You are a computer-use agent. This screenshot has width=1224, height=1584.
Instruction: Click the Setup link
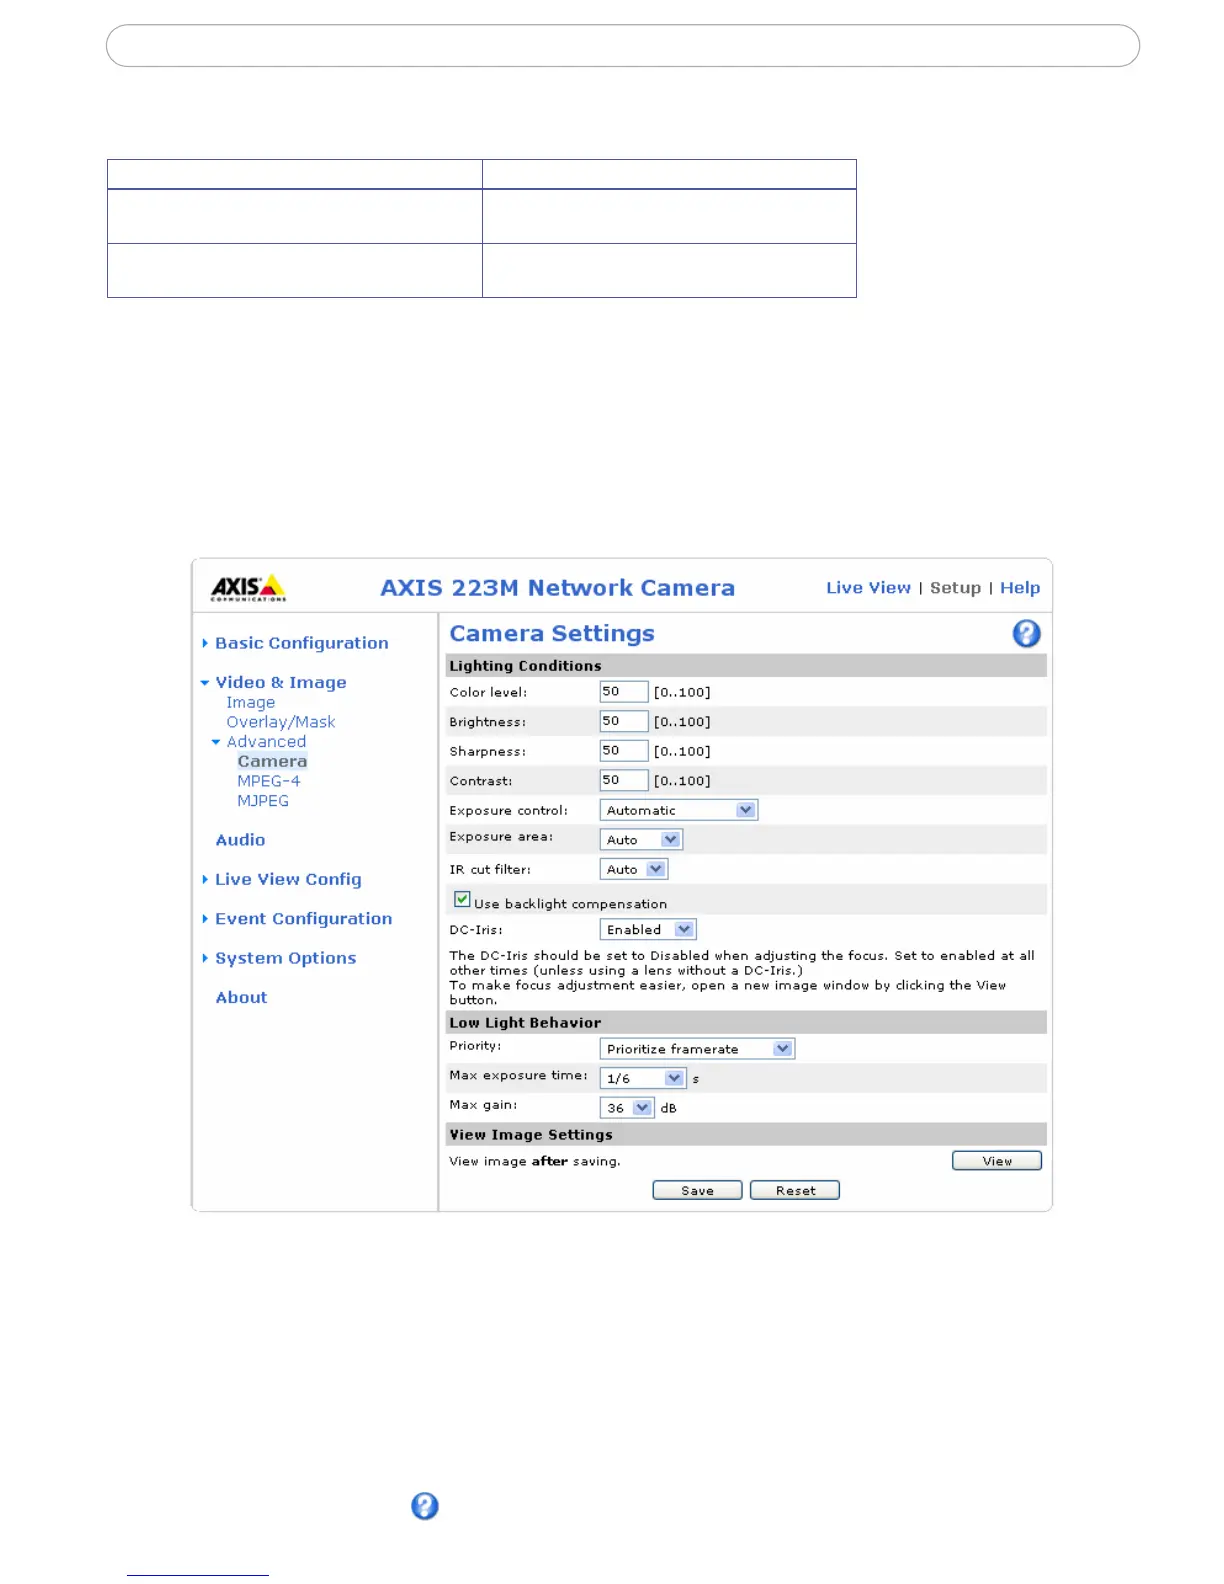tap(955, 588)
